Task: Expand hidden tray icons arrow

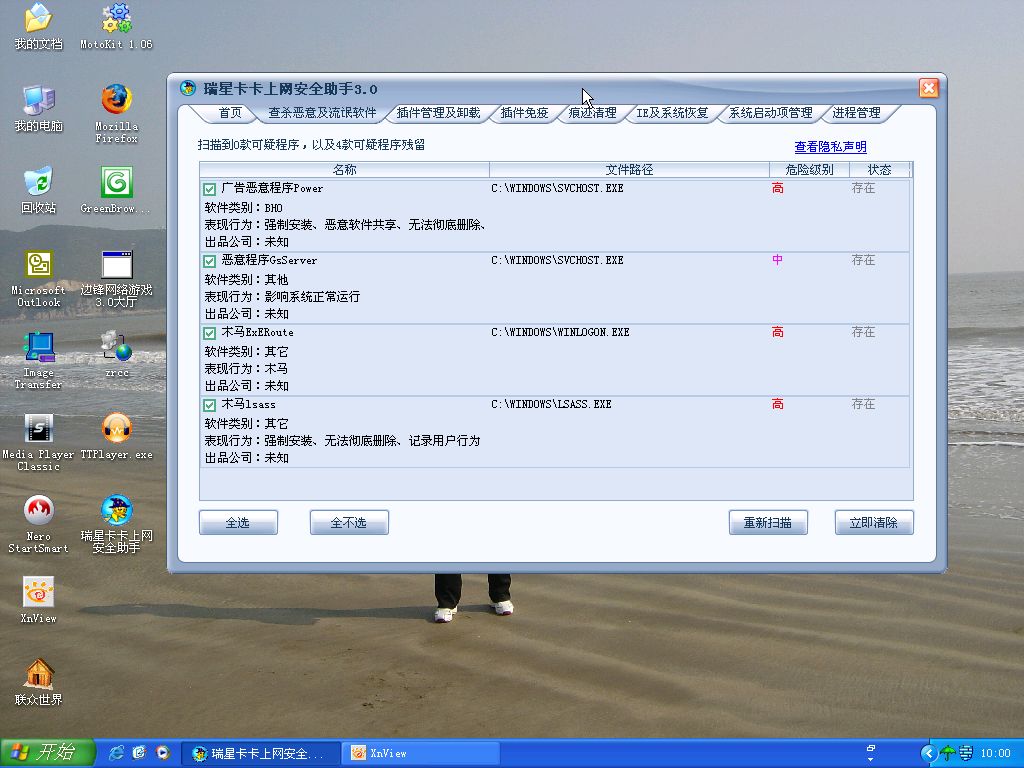Action: click(929, 753)
